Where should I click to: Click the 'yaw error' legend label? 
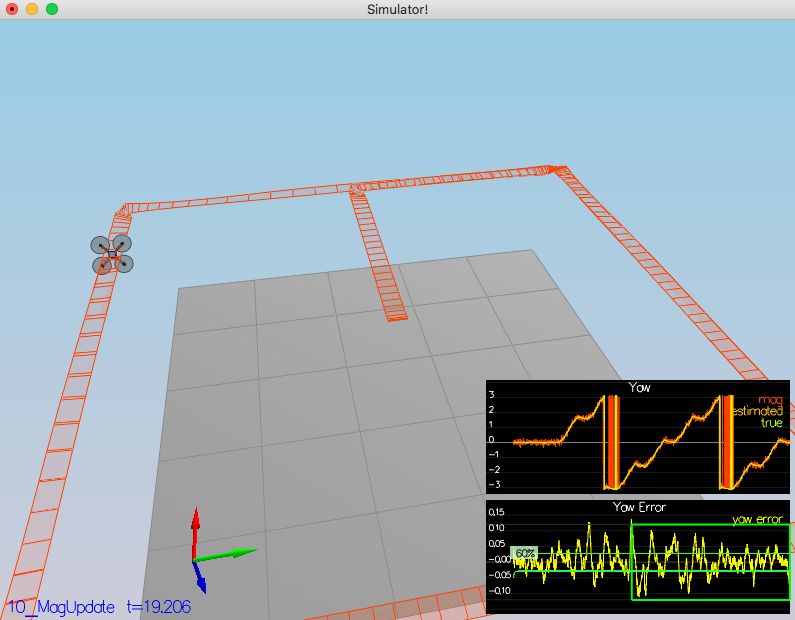(x=757, y=520)
